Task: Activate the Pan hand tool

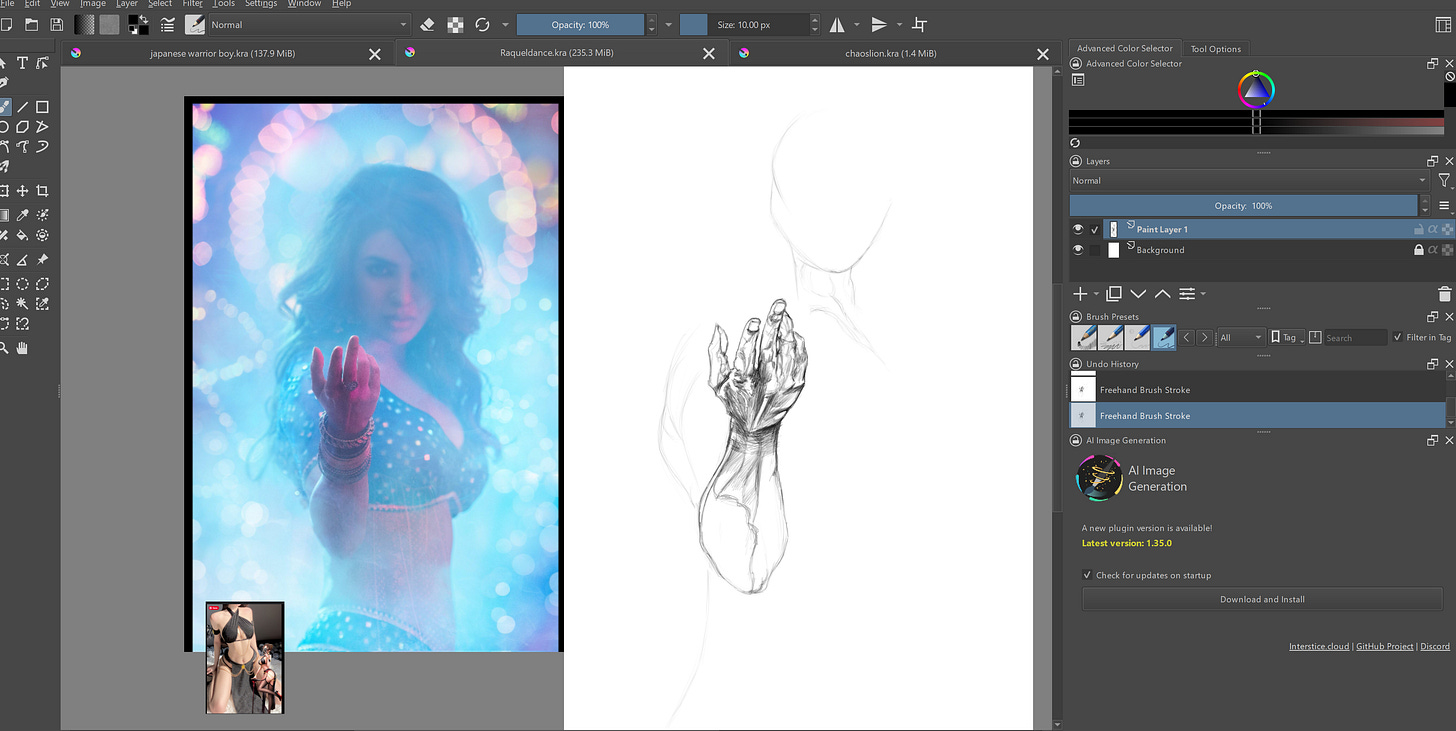Action: pos(22,347)
